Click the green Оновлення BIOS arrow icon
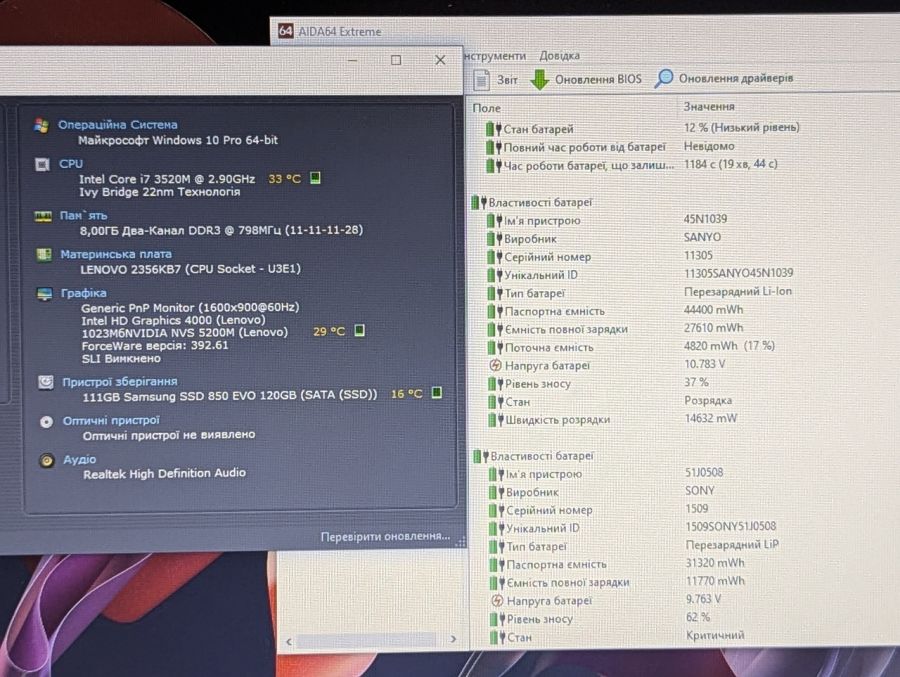Image resolution: width=900 pixels, height=677 pixels. pyautogui.click(x=540, y=79)
